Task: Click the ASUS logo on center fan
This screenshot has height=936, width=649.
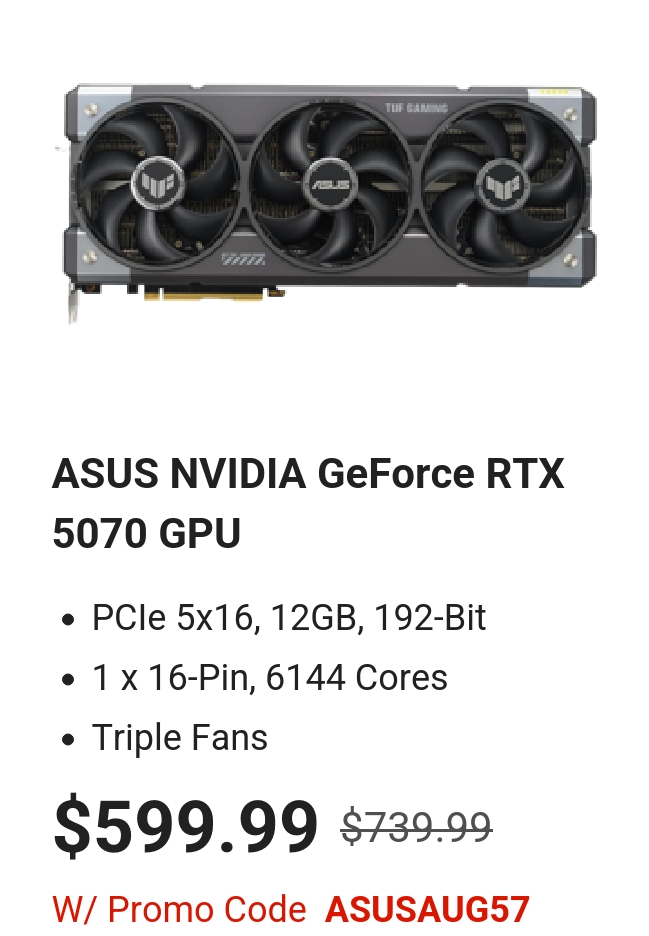Action: (330, 183)
